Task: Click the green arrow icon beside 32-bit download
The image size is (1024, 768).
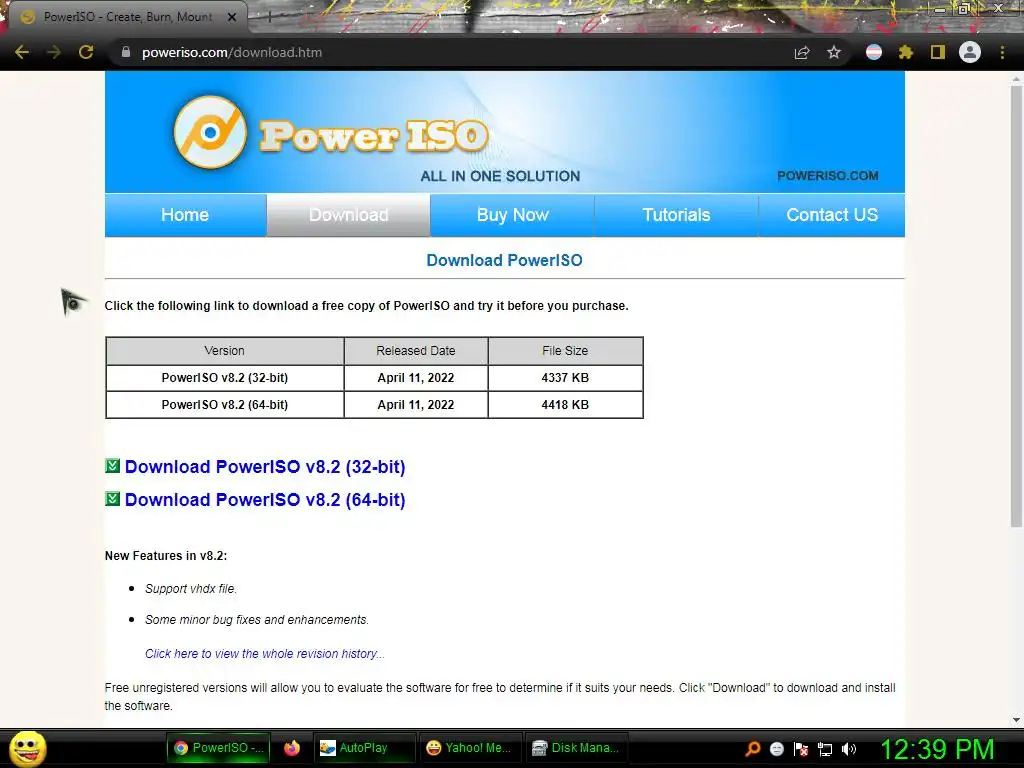Action: pos(112,466)
